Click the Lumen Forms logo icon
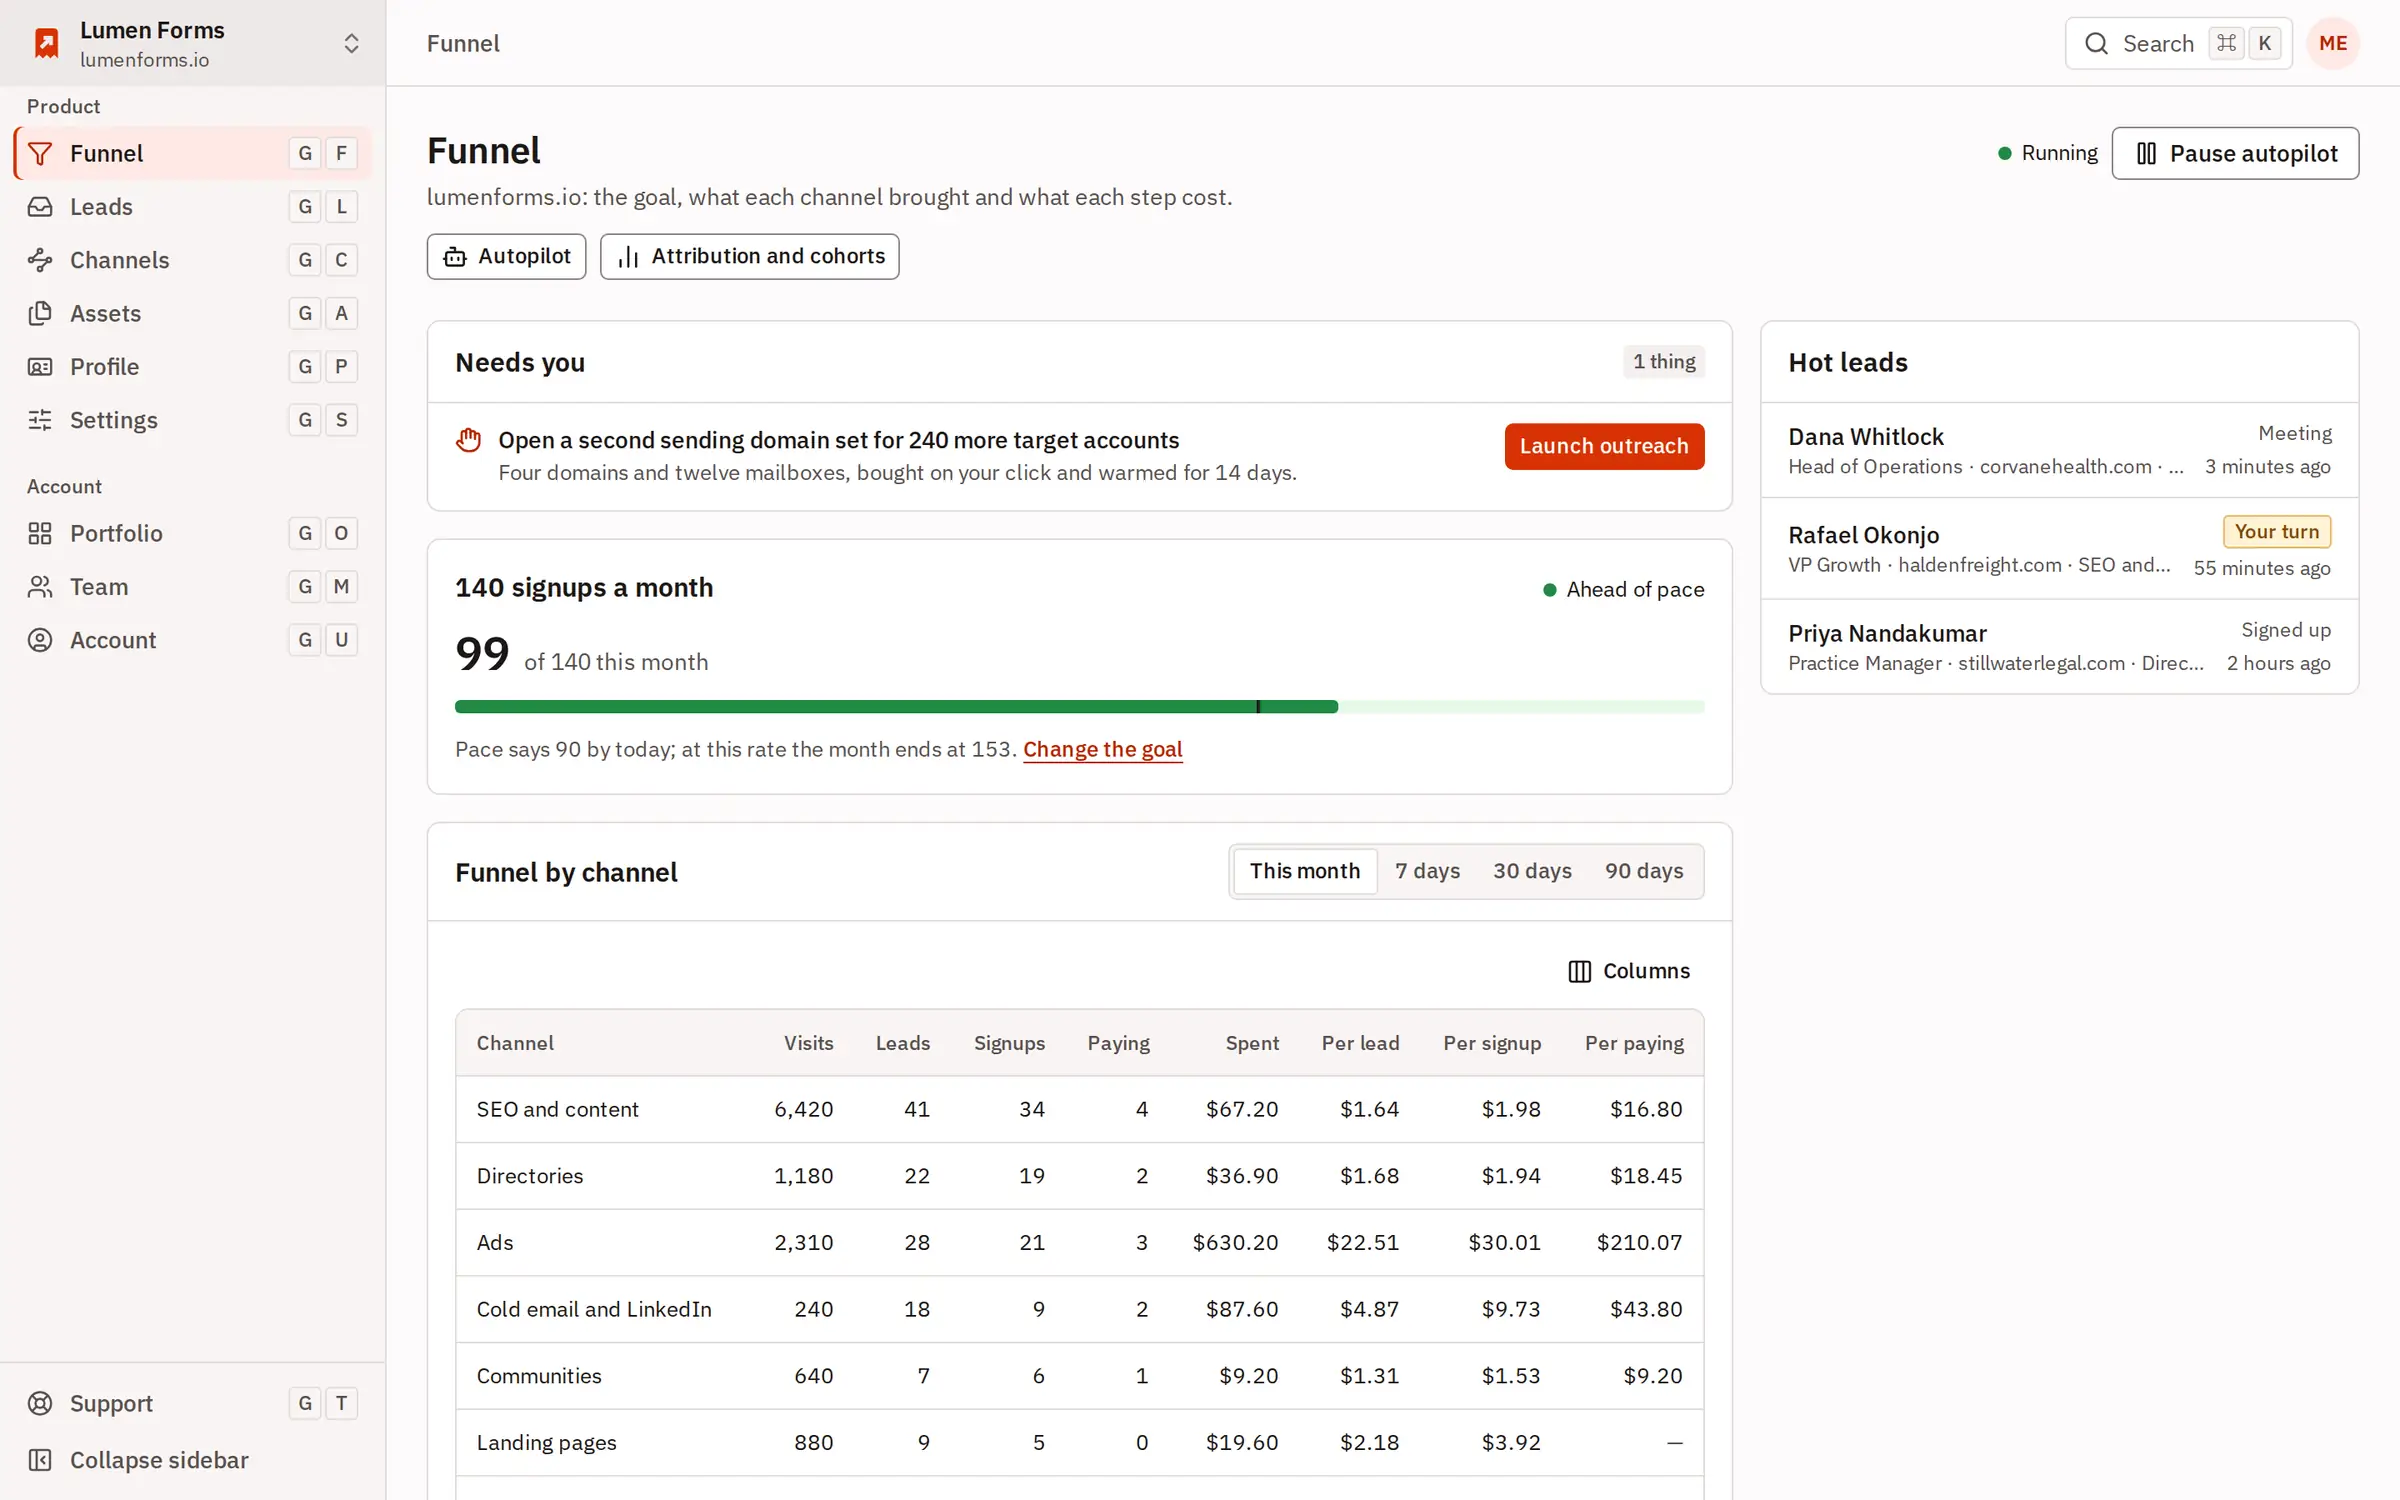Screen dimensions: 2400x1500 click(46, 43)
